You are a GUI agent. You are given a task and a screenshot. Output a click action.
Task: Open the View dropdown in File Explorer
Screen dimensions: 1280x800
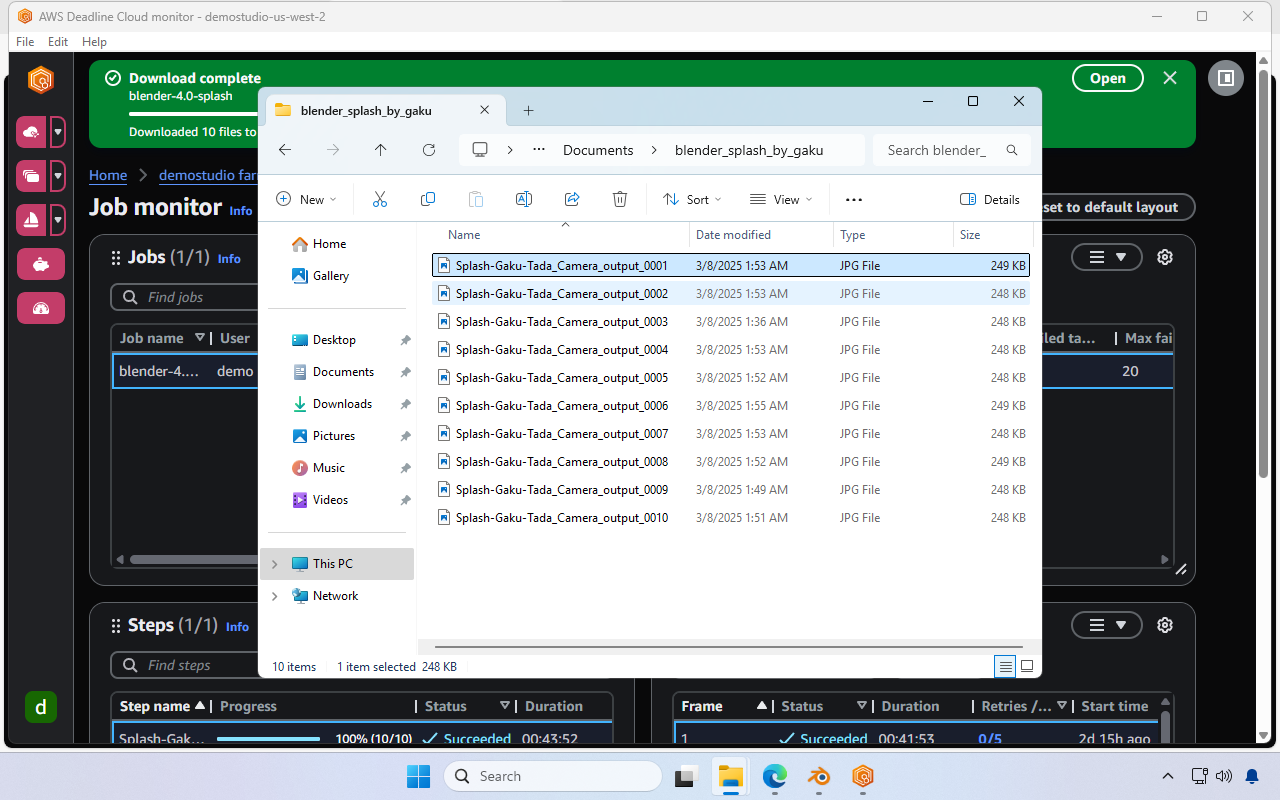pyautogui.click(x=780, y=199)
